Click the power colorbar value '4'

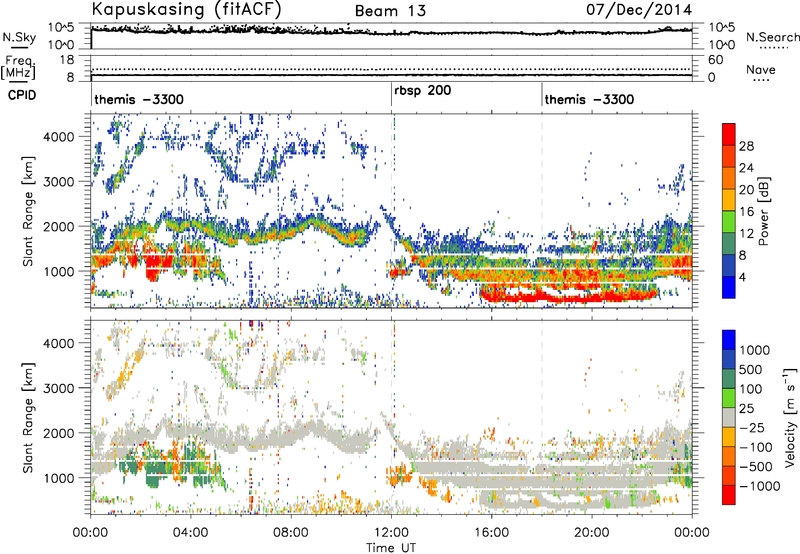point(743,278)
